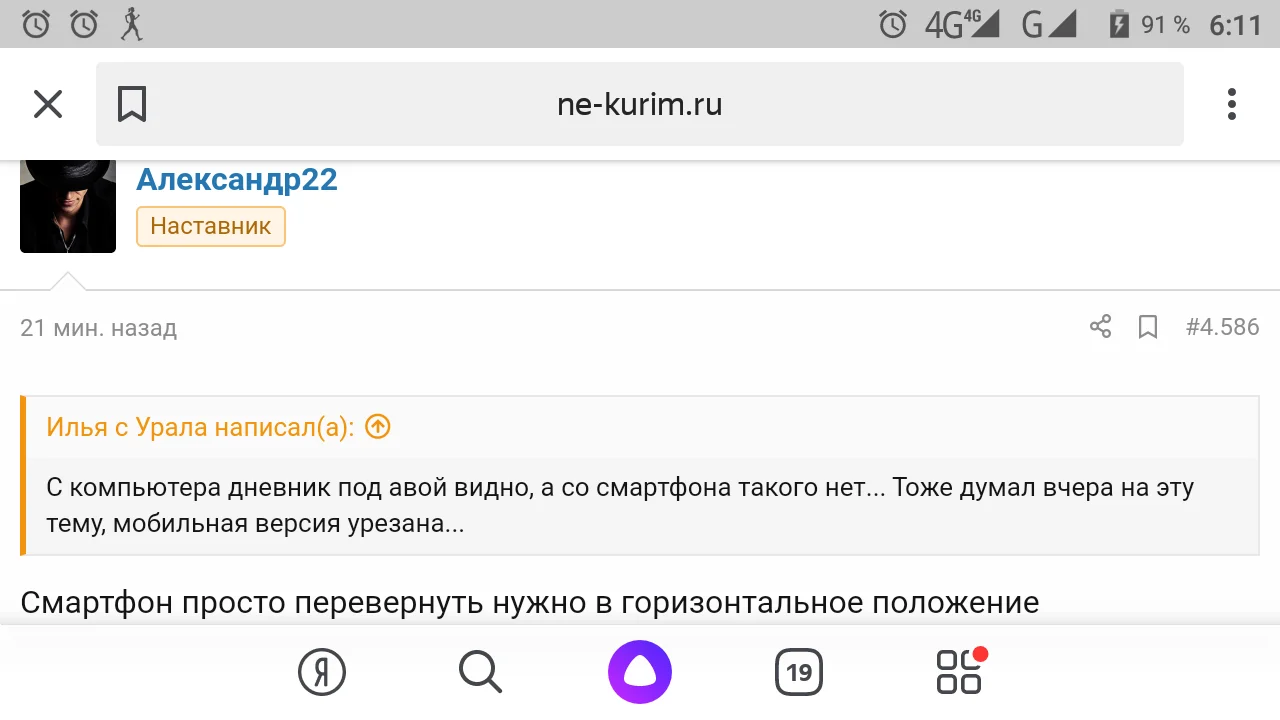Open tab switcher showing 19 tabs

[799, 671]
